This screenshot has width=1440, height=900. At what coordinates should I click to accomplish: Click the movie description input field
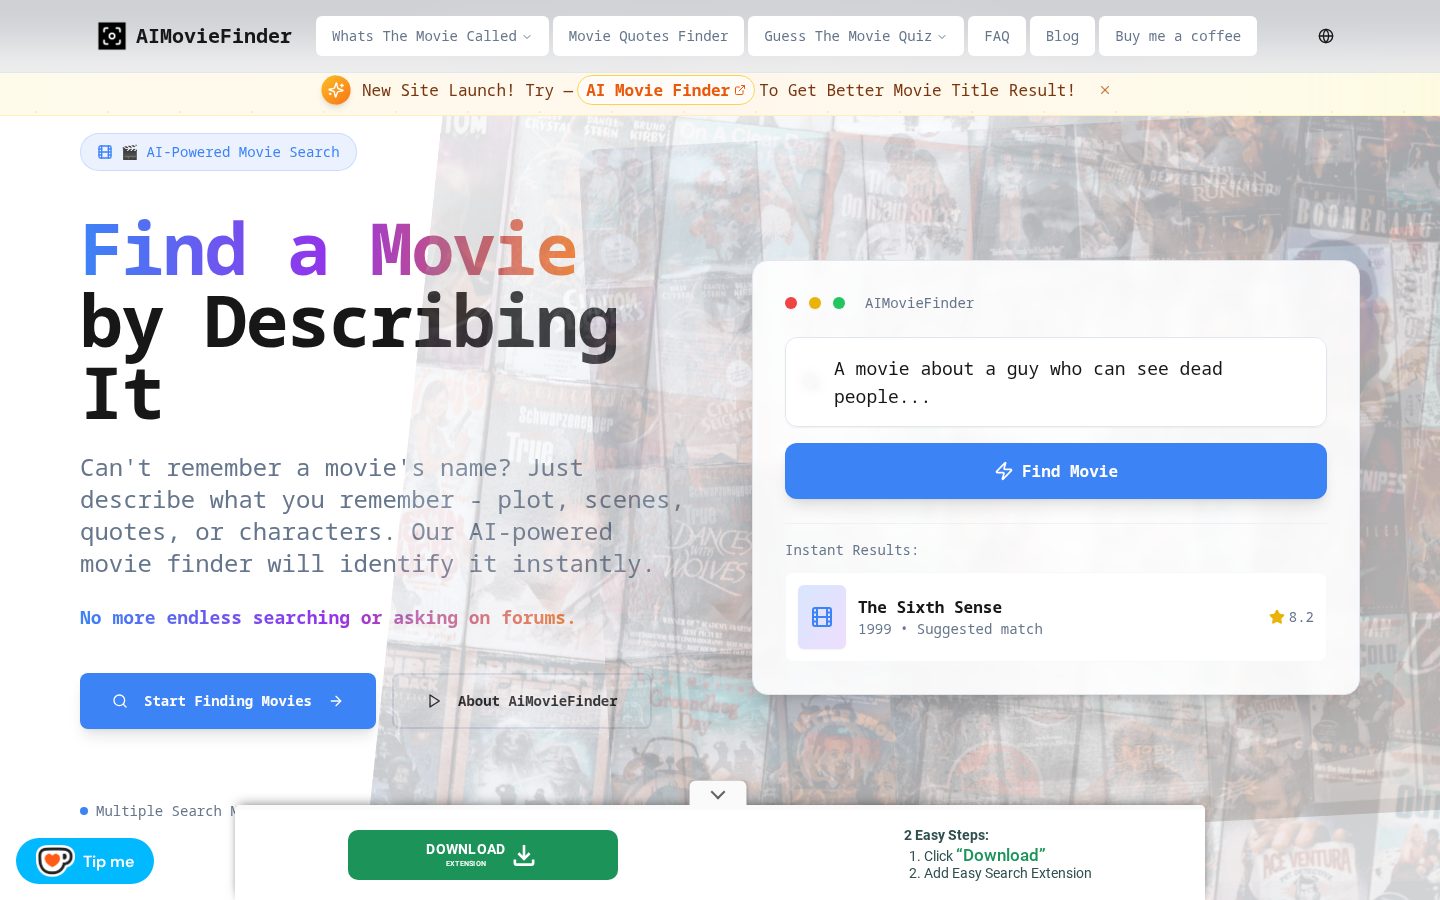click(1056, 382)
